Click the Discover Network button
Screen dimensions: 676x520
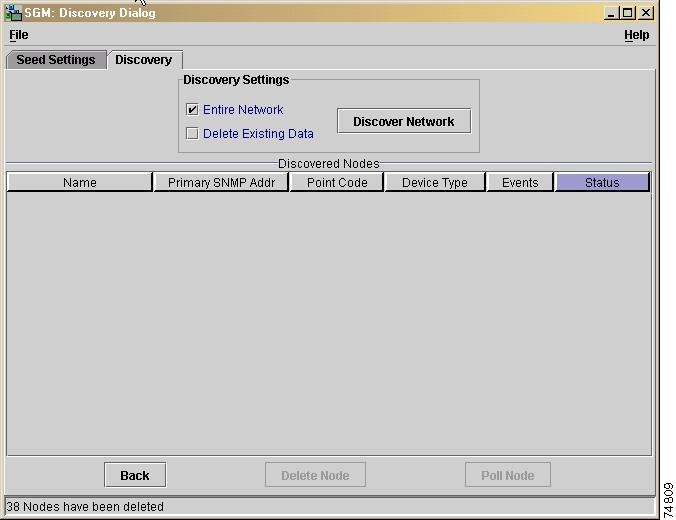pos(404,121)
